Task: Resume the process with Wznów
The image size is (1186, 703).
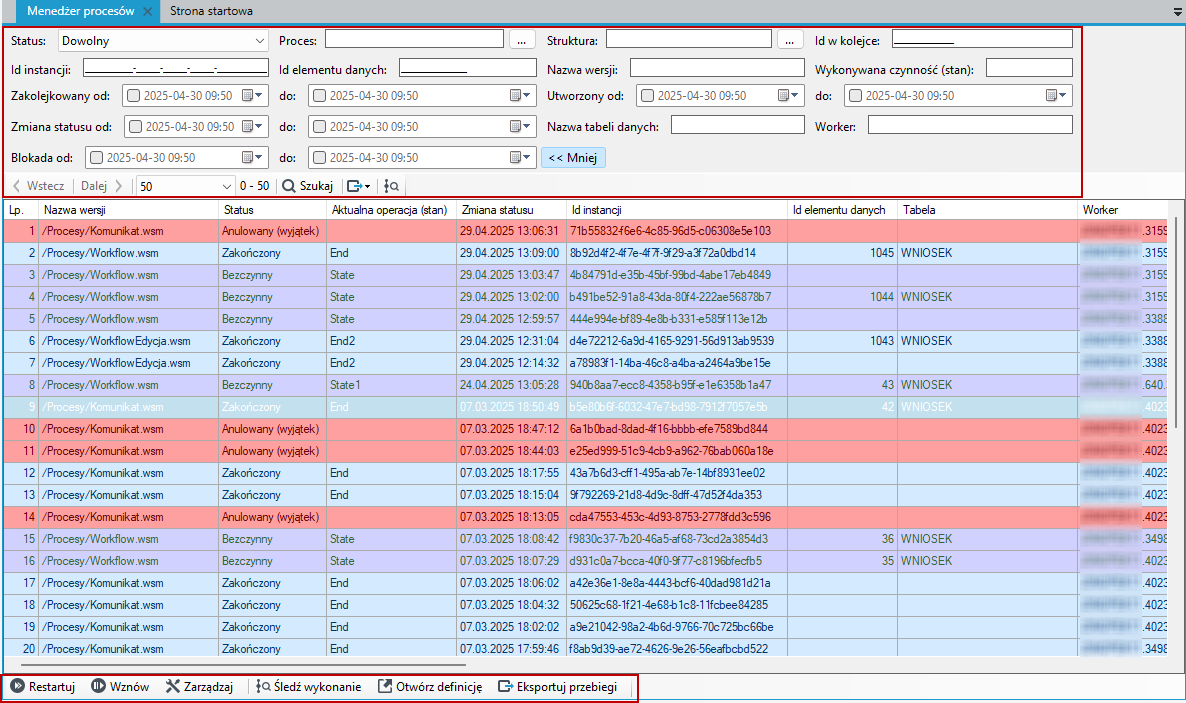Action: point(120,686)
